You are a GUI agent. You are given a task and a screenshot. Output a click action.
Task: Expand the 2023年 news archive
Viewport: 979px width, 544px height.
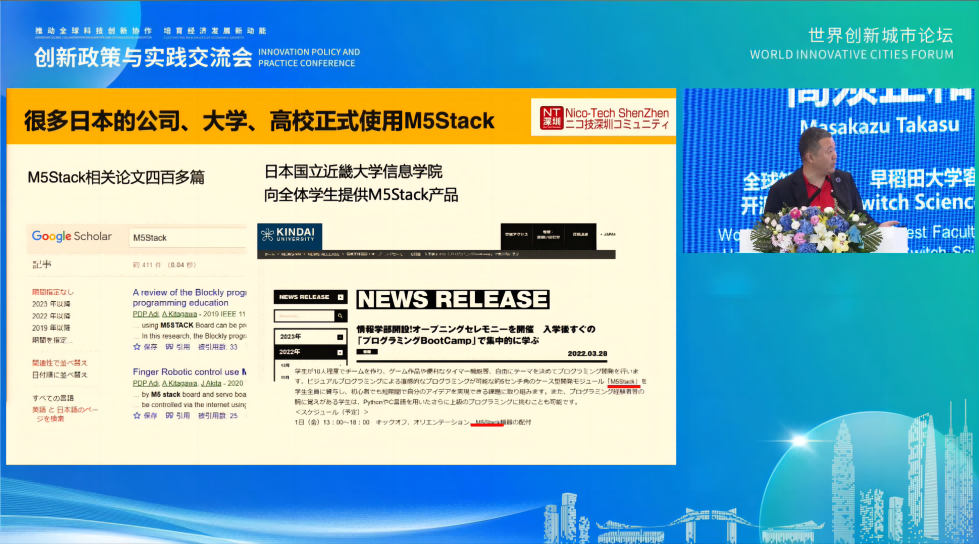(x=340, y=337)
